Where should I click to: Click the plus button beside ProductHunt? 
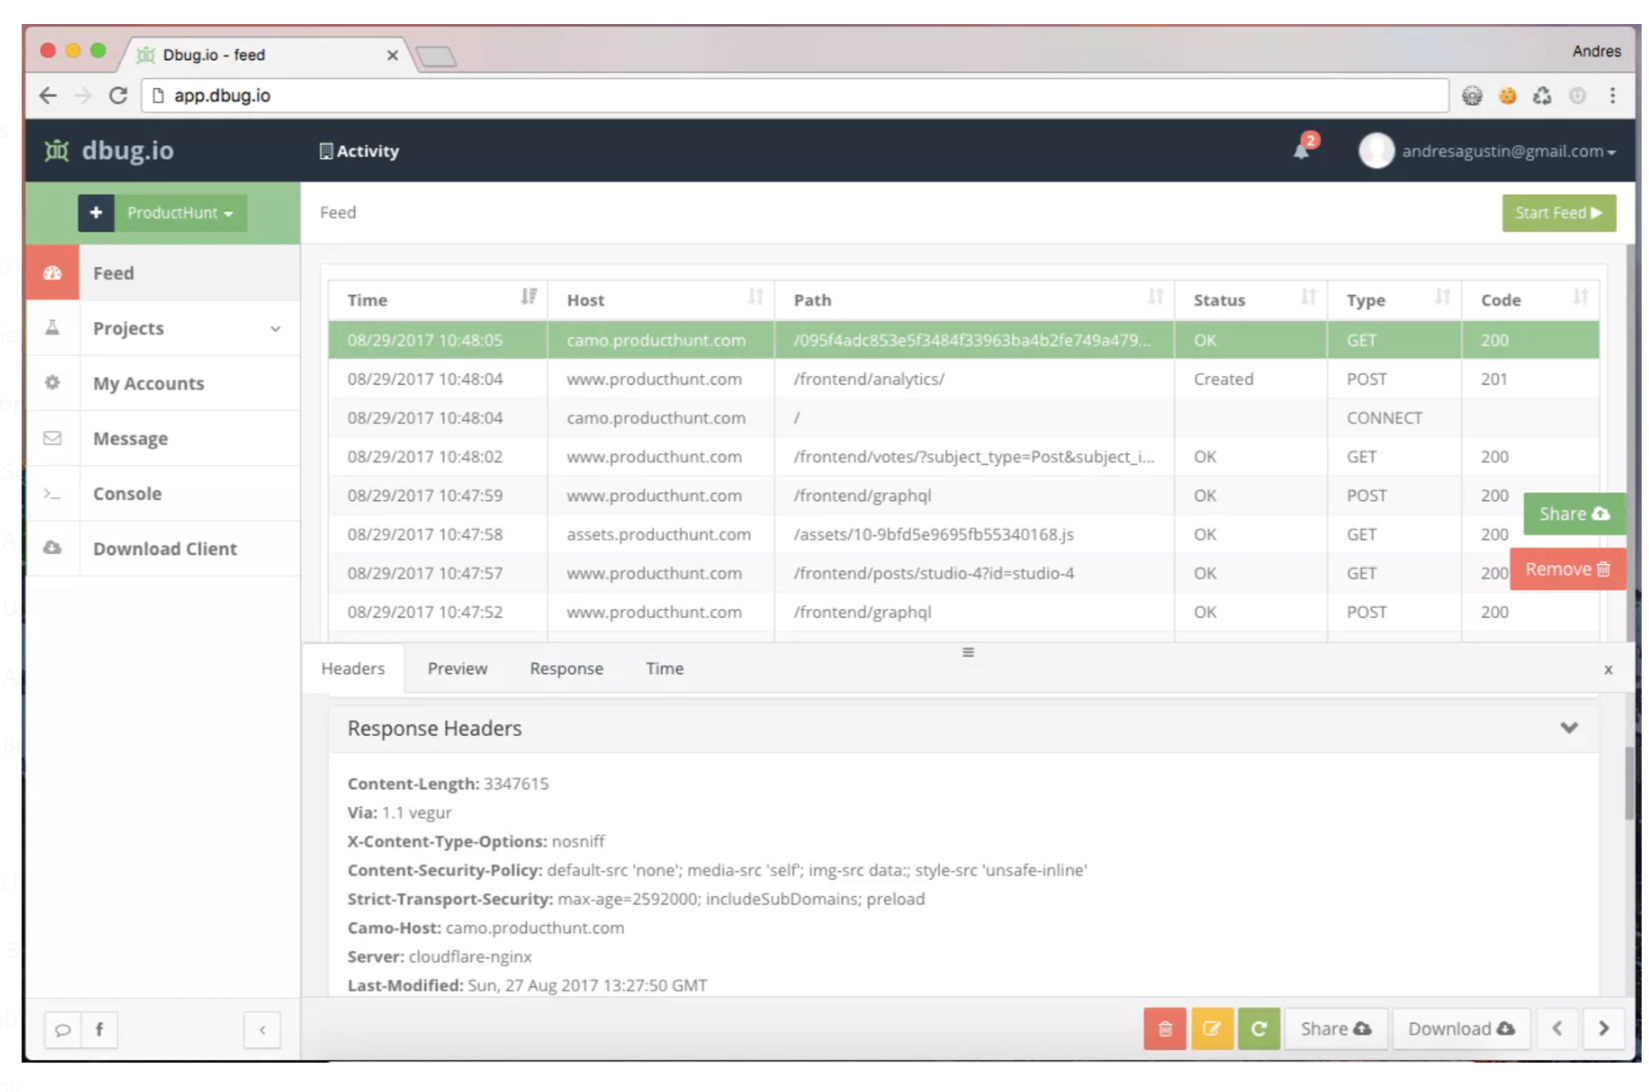96,213
